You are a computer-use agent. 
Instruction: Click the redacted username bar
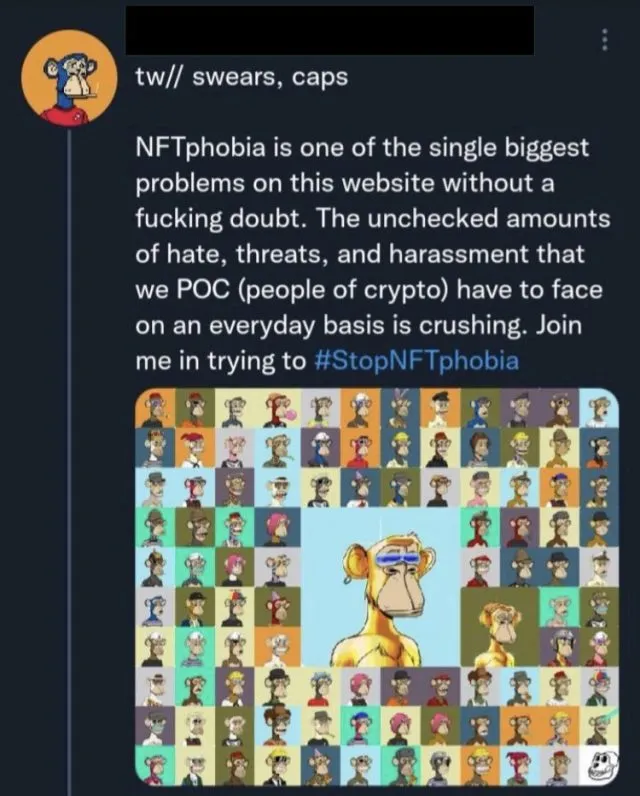pyautogui.click(x=330, y=30)
